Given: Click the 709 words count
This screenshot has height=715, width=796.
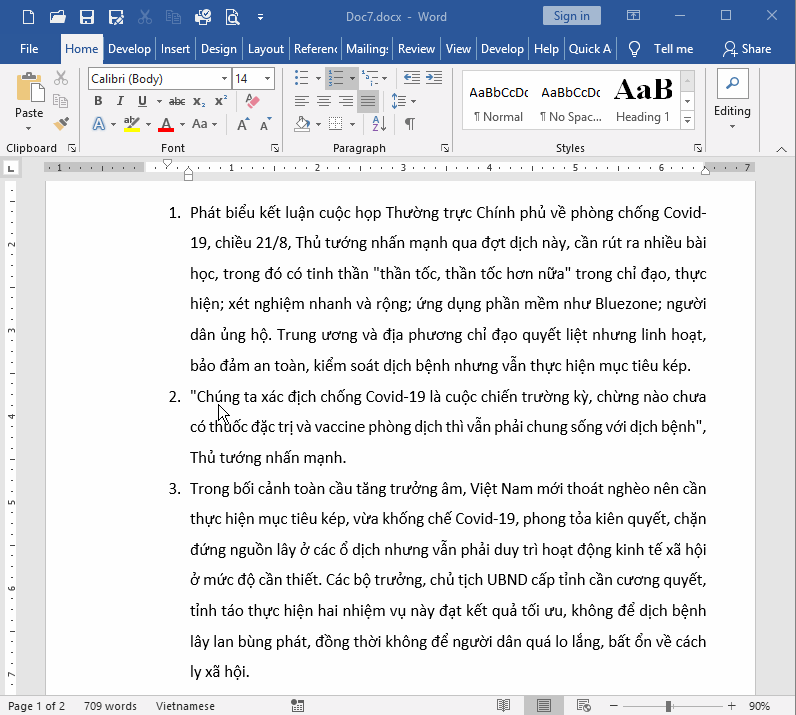Looking at the screenshot, I should coord(110,706).
